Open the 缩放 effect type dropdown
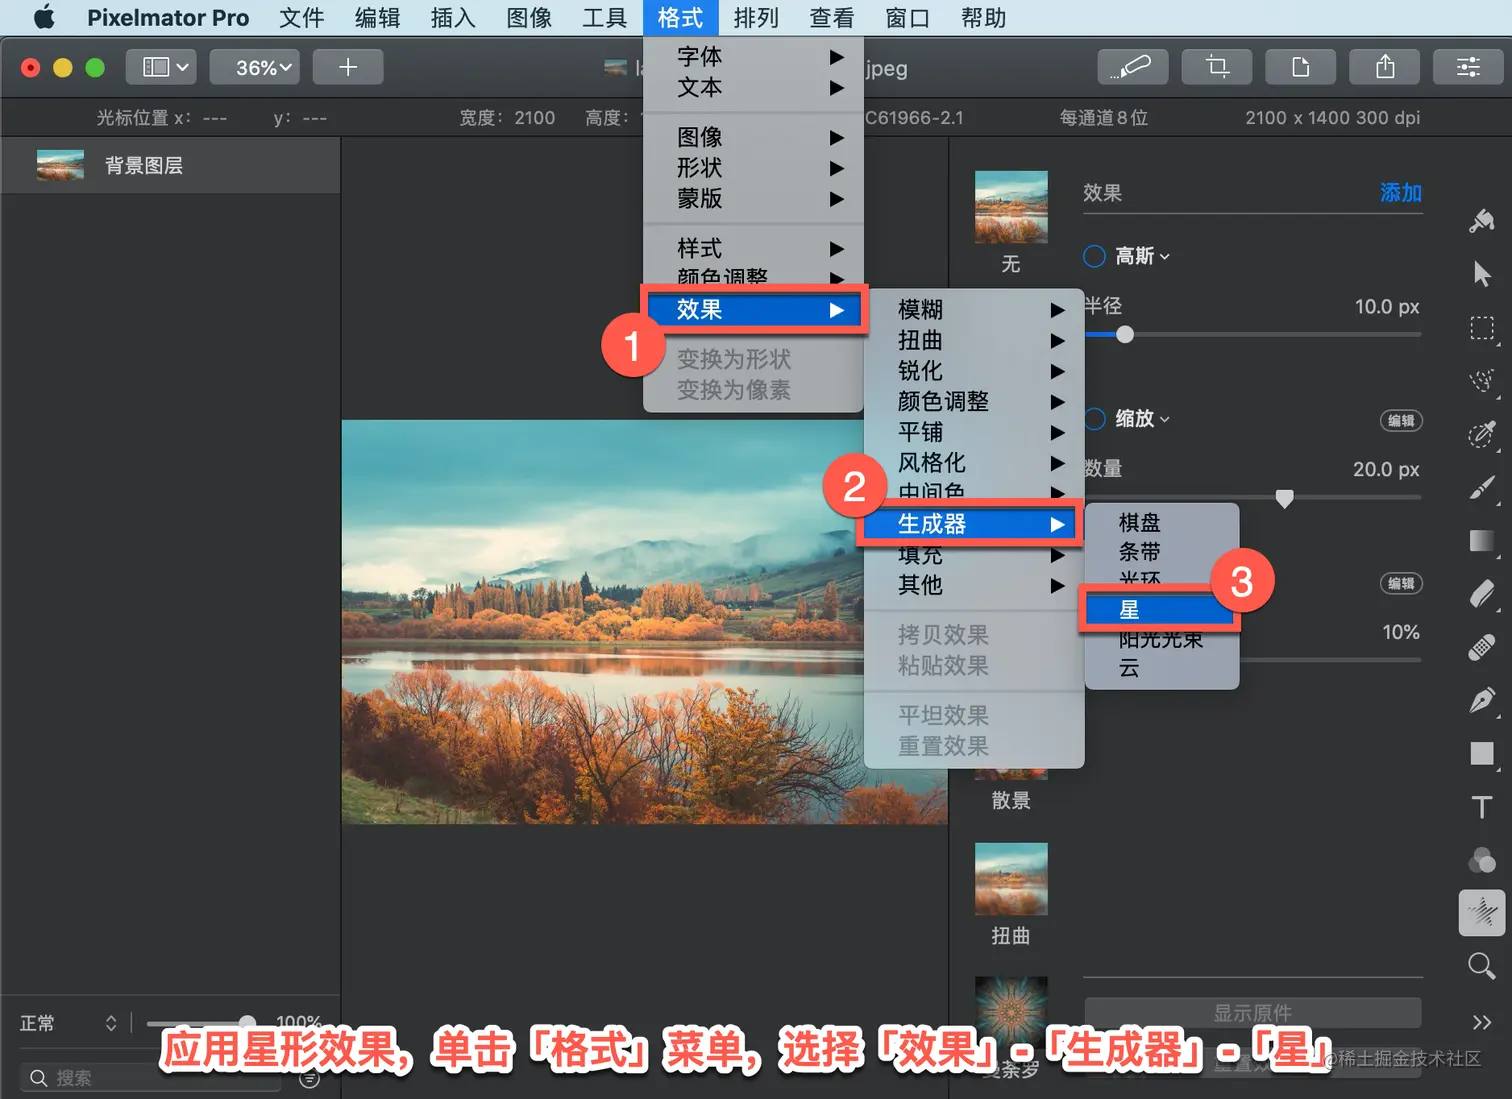Viewport: 1512px width, 1099px height. coord(1142,418)
